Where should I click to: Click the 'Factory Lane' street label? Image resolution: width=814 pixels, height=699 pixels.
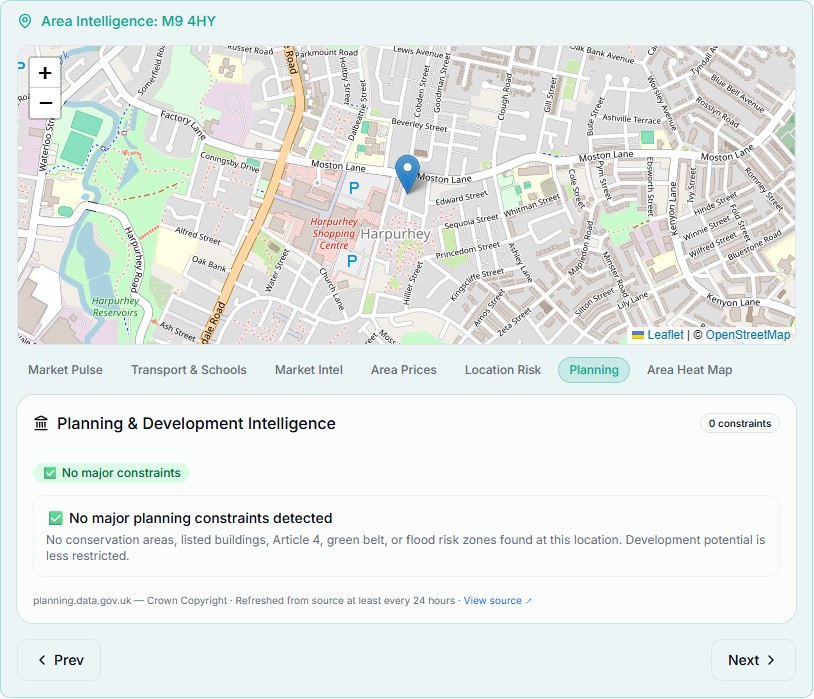pos(183,125)
